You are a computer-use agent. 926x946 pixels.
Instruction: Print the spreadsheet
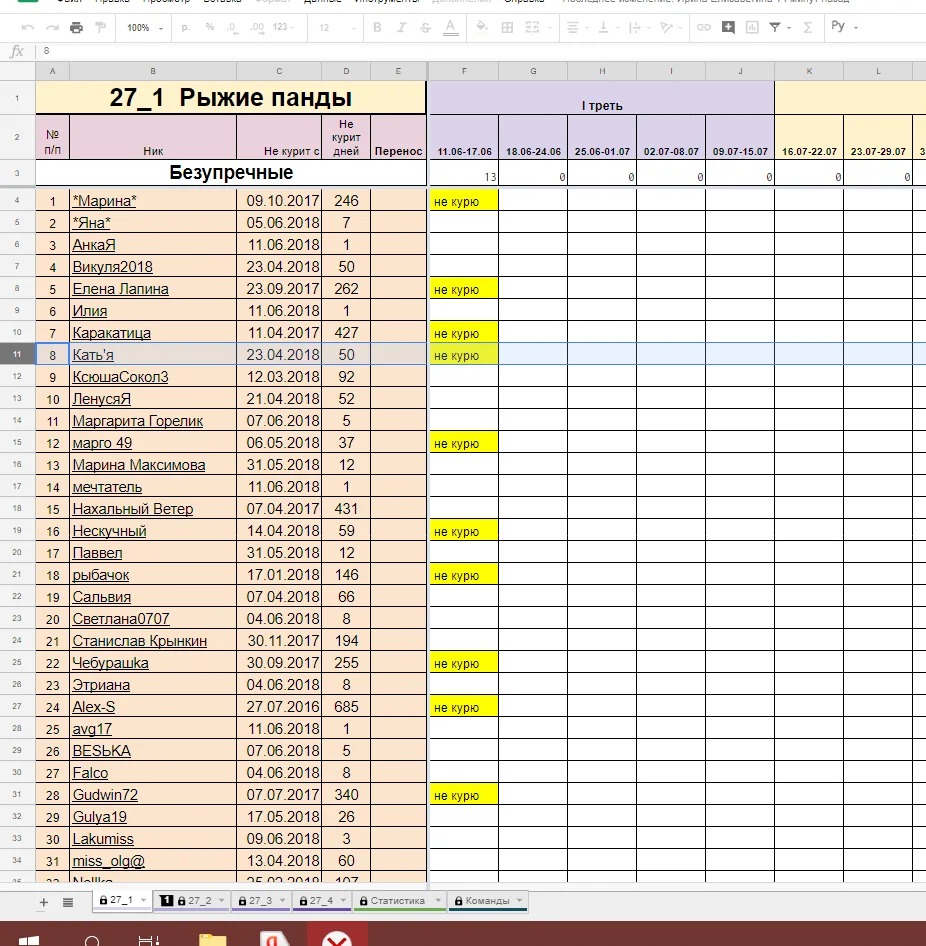77,28
